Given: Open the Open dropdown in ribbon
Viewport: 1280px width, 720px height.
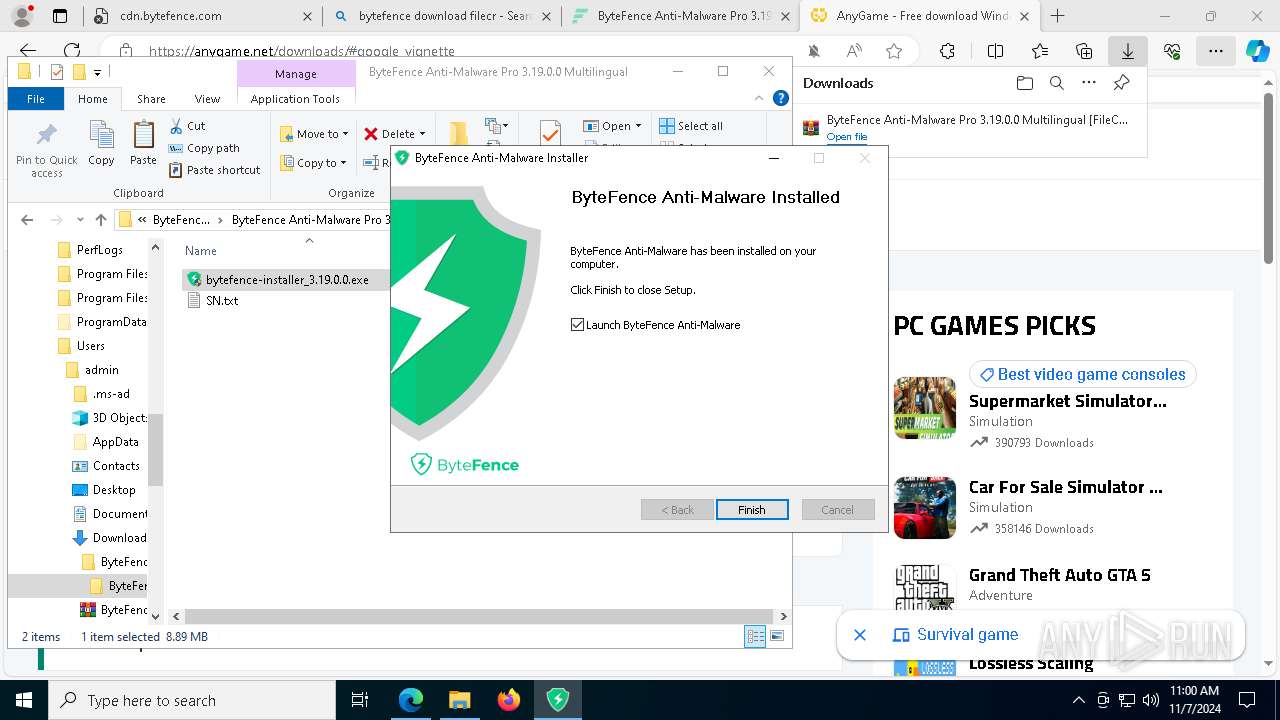Looking at the screenshot, I should click(x=613, y=126).
